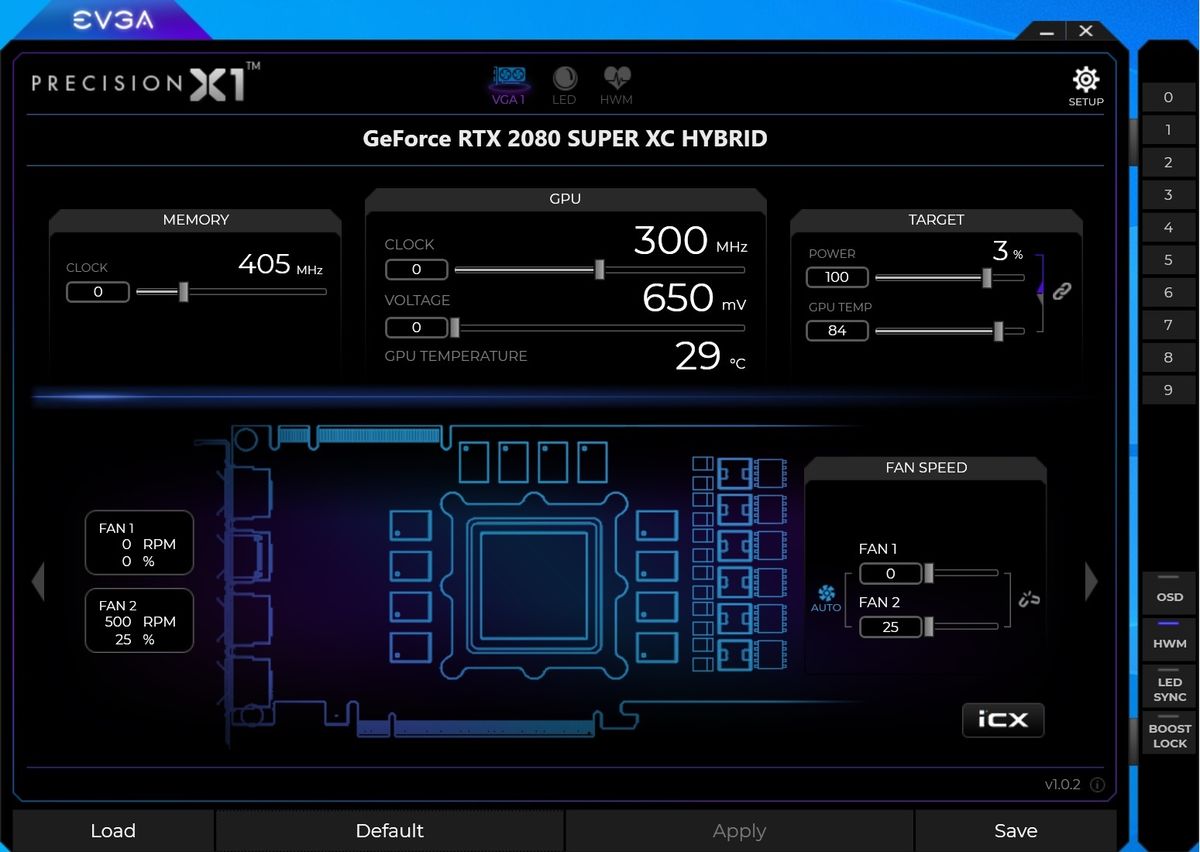The image size is (1200, 852).
Task: Click the power target slider handle
Action: 987,277
